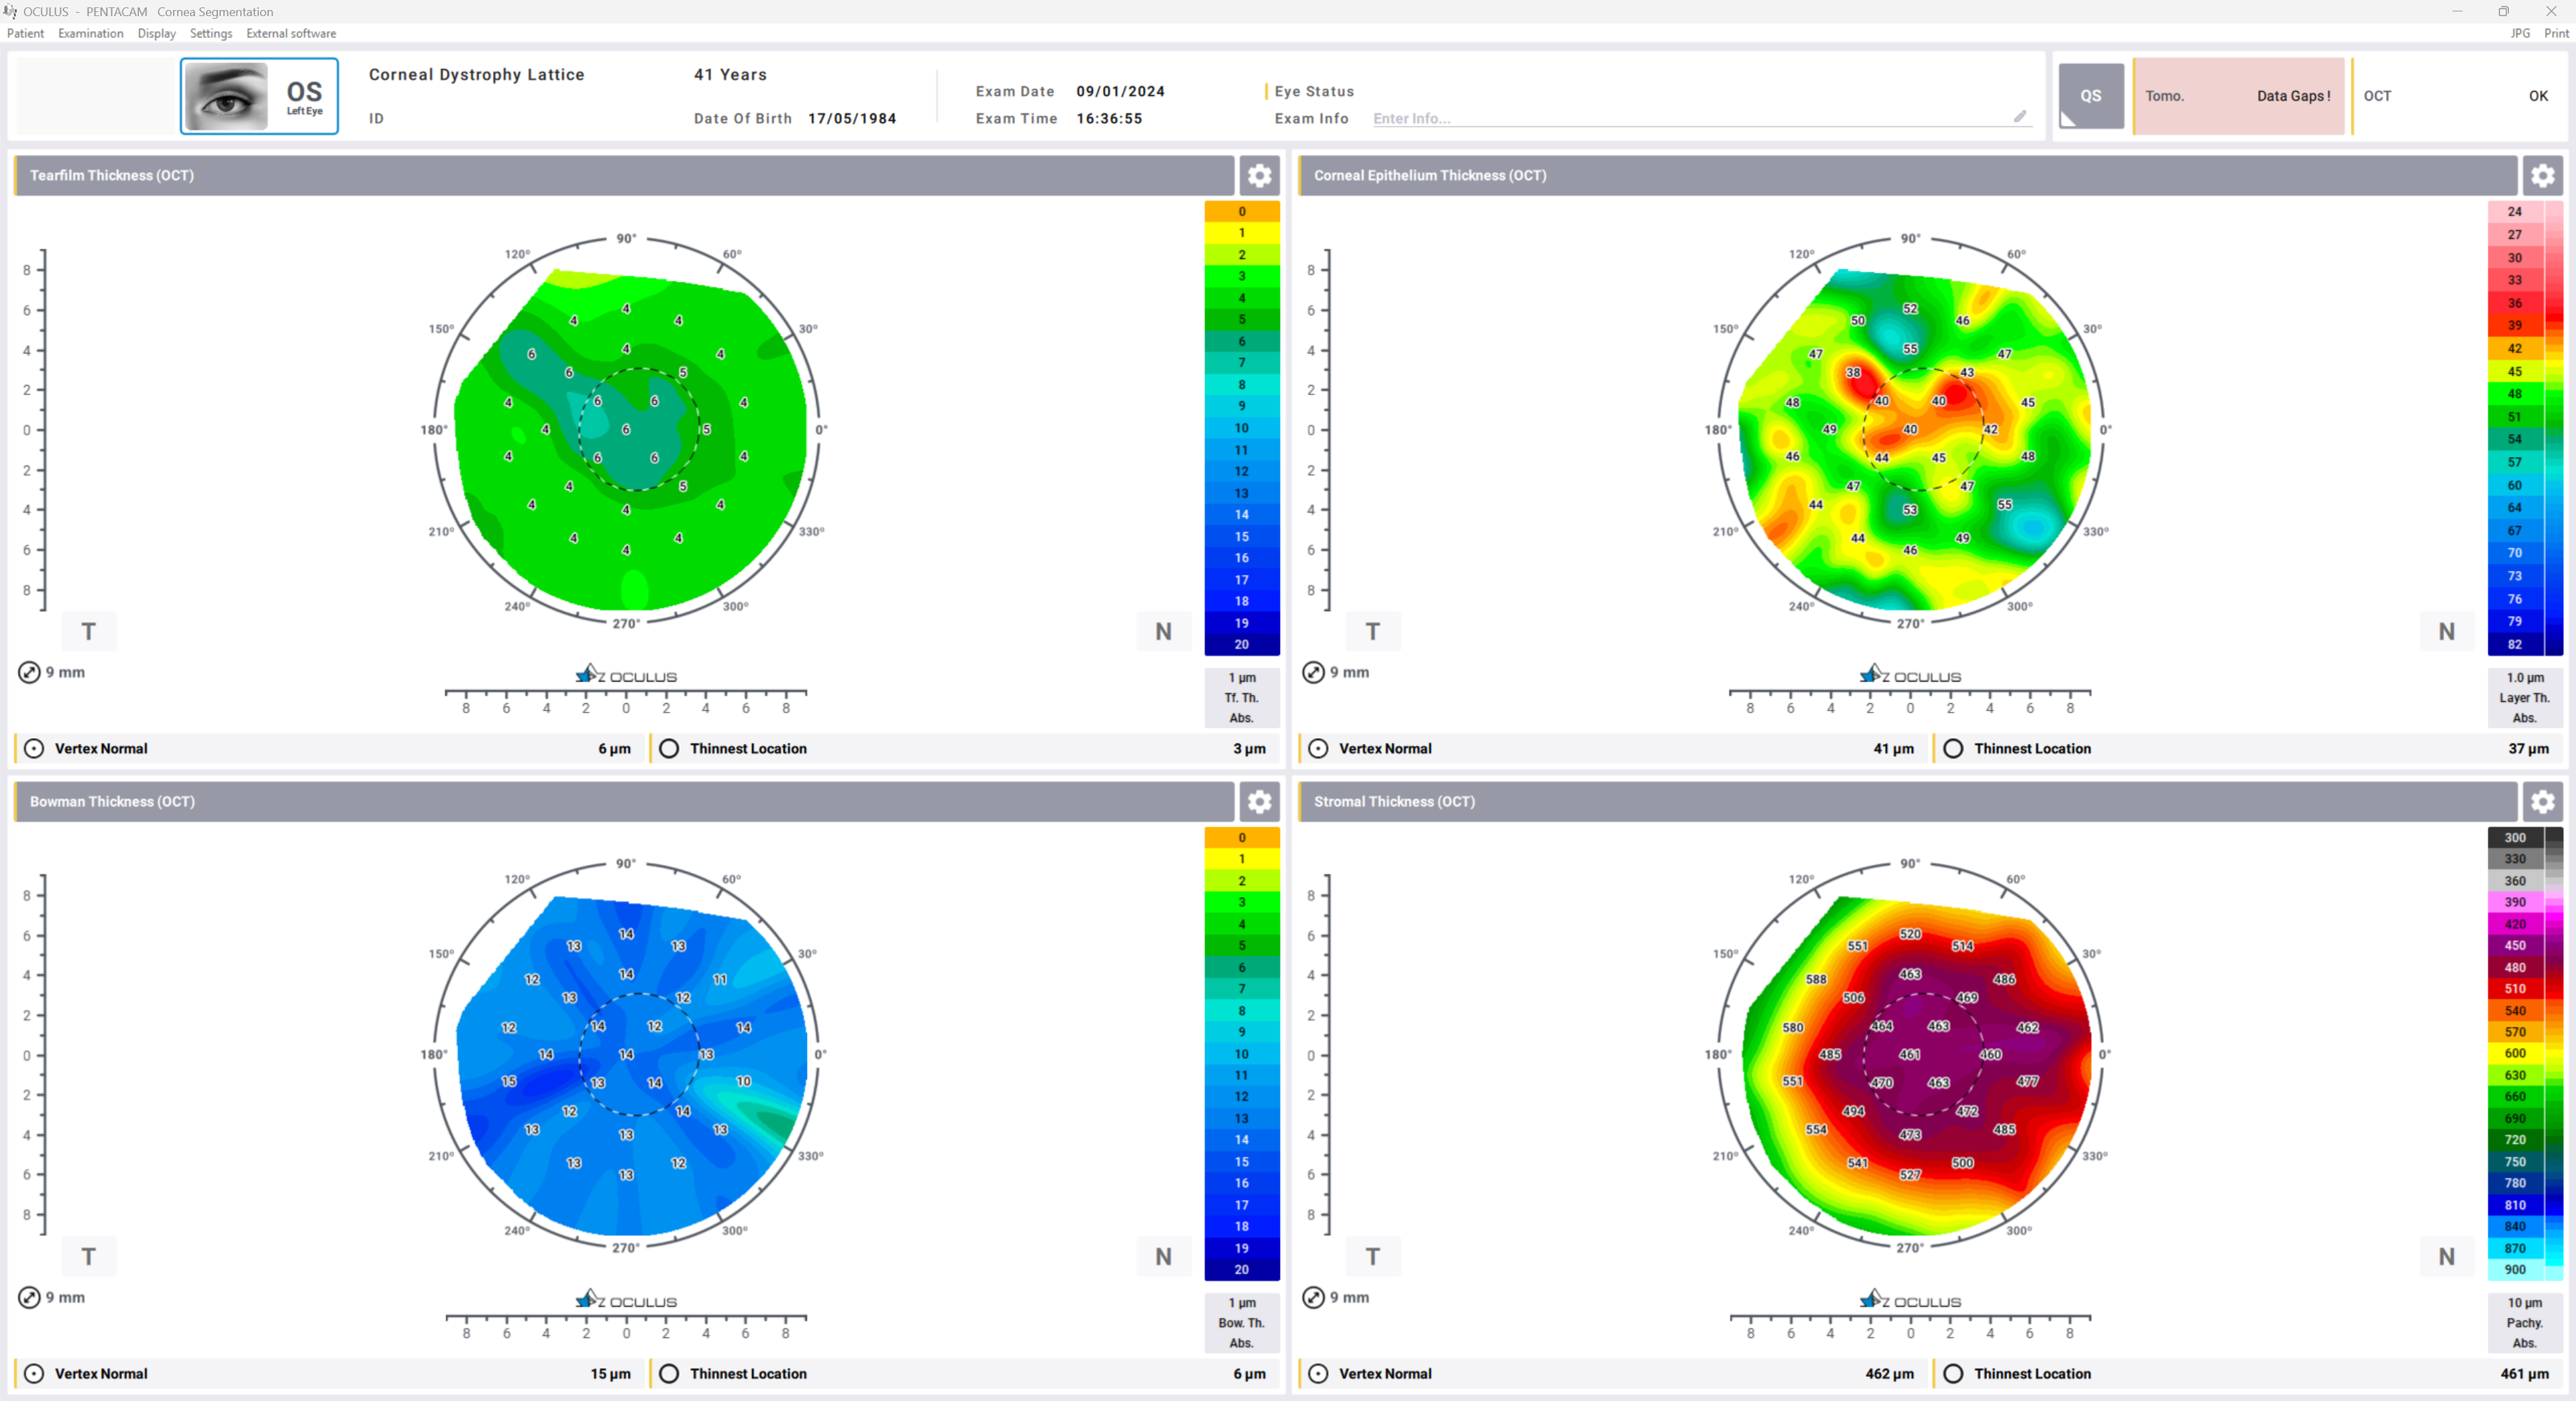The image size is (2576, 1401).
Task: Open Stromal Thickness panel gear settings
Action: [2542, 801]
